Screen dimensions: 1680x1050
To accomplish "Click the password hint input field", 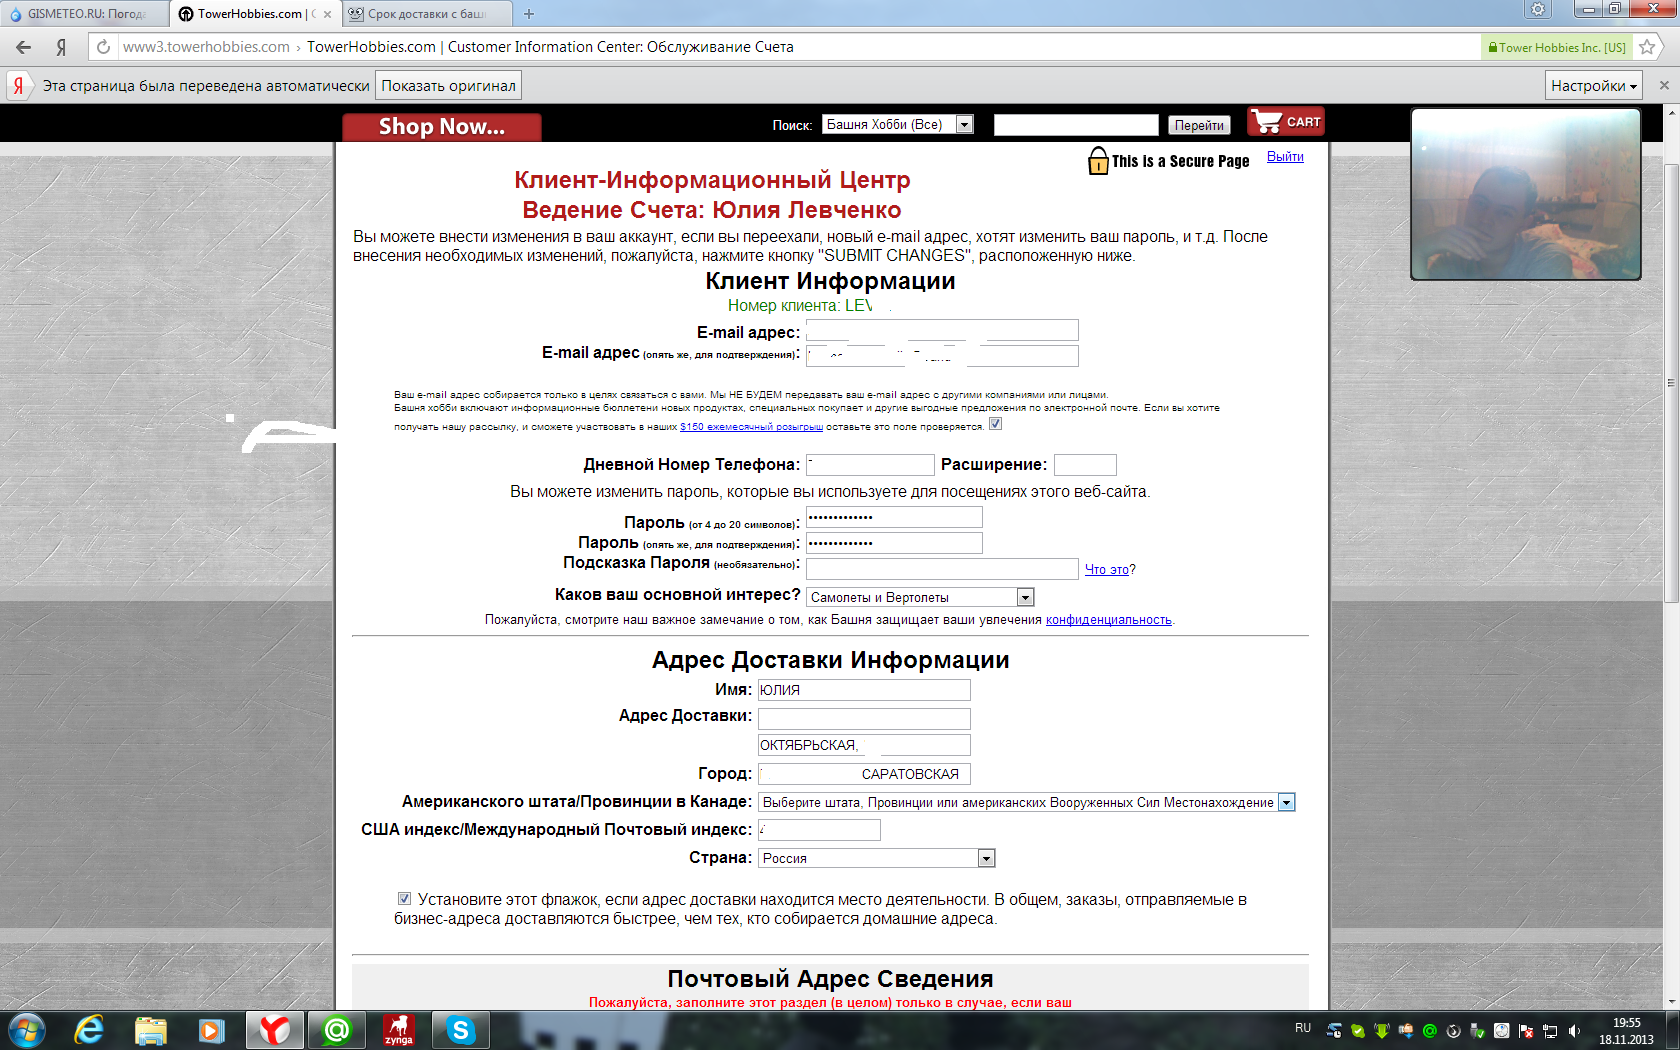I will pos(942,569).
